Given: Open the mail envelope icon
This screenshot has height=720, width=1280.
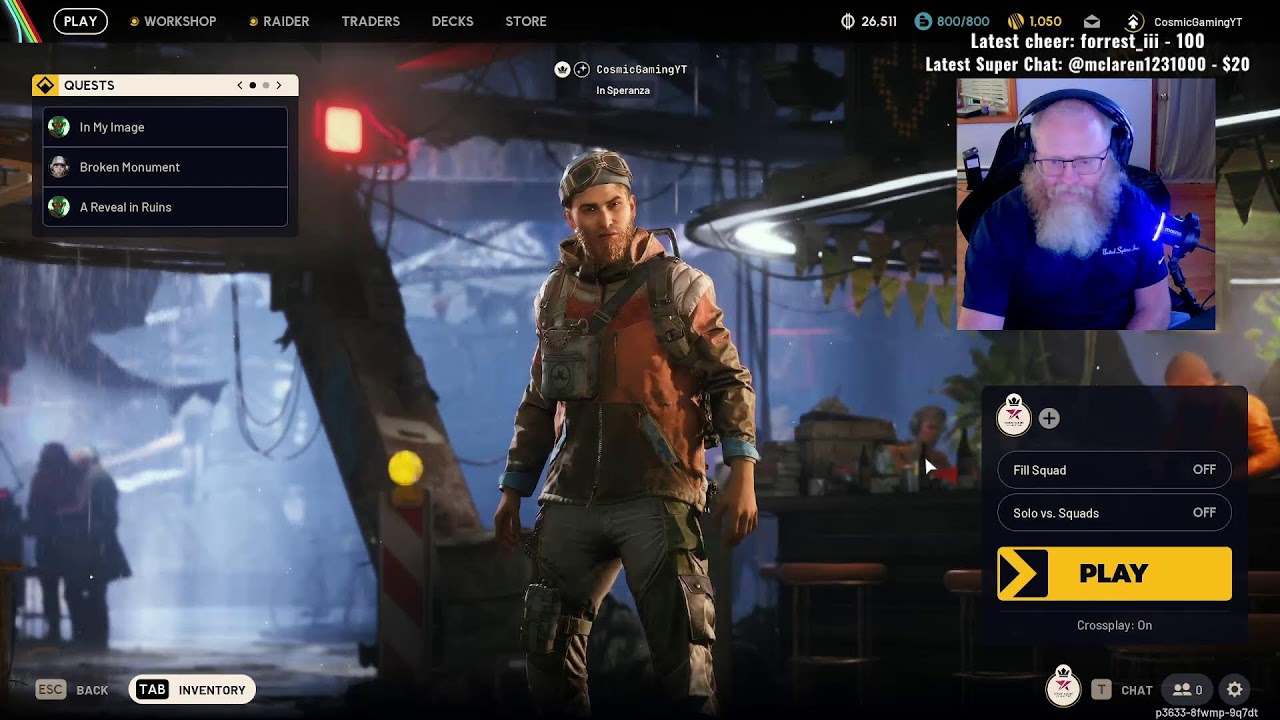Looking at the screenshot, I should tap(1092, 21).
